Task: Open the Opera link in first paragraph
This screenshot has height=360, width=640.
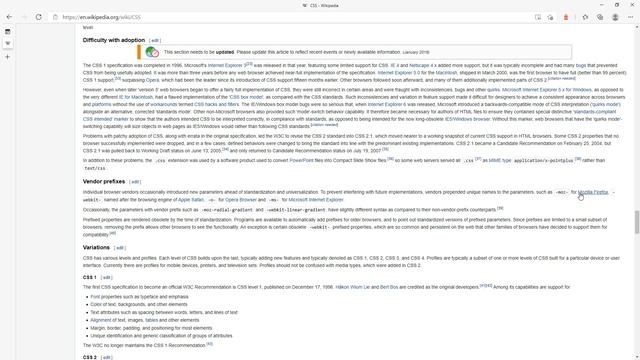Action: [x=152, y=80]
